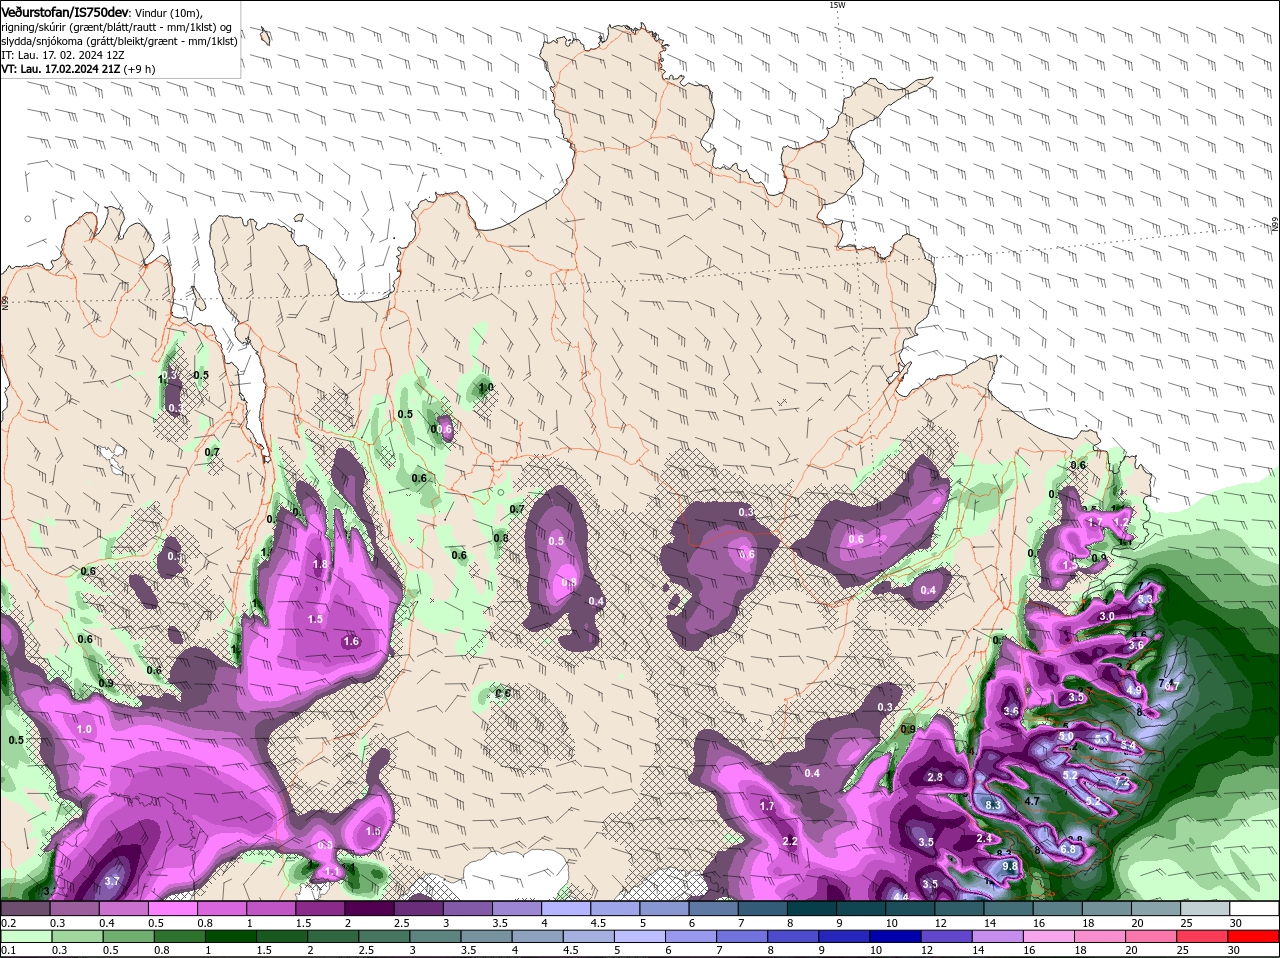
Task: Click the 'Veðurstofan/IS750dev' title text
Action: tap(65, 12)
